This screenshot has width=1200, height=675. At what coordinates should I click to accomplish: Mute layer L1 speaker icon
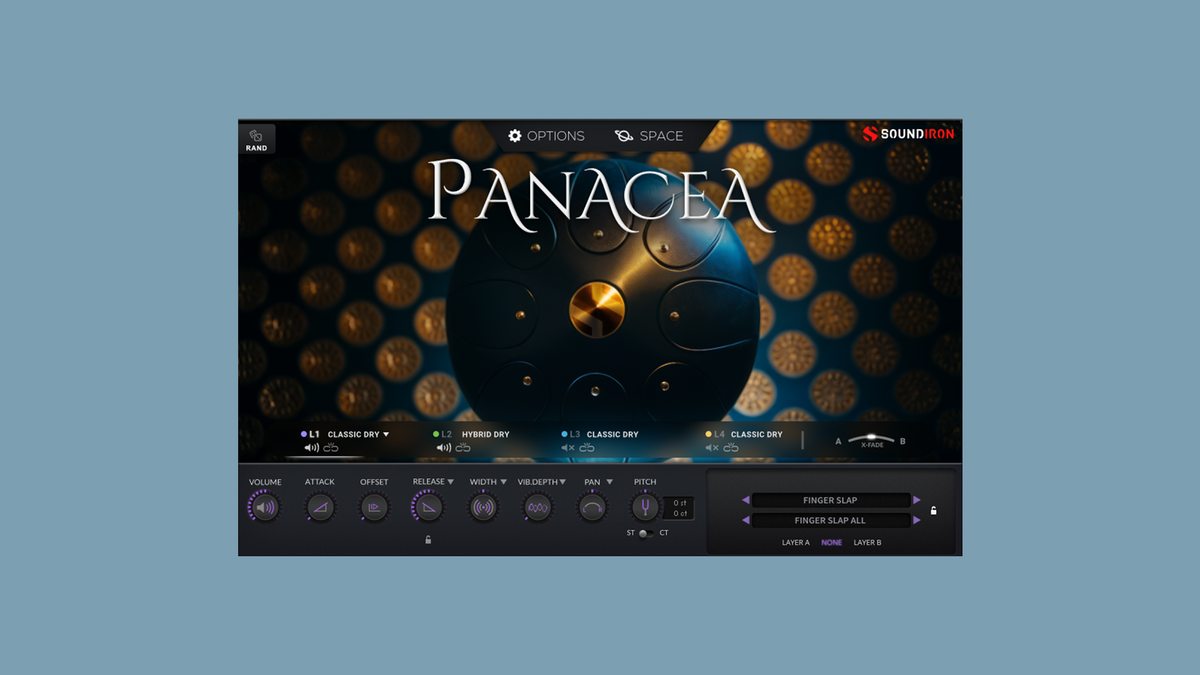(312, 448)
